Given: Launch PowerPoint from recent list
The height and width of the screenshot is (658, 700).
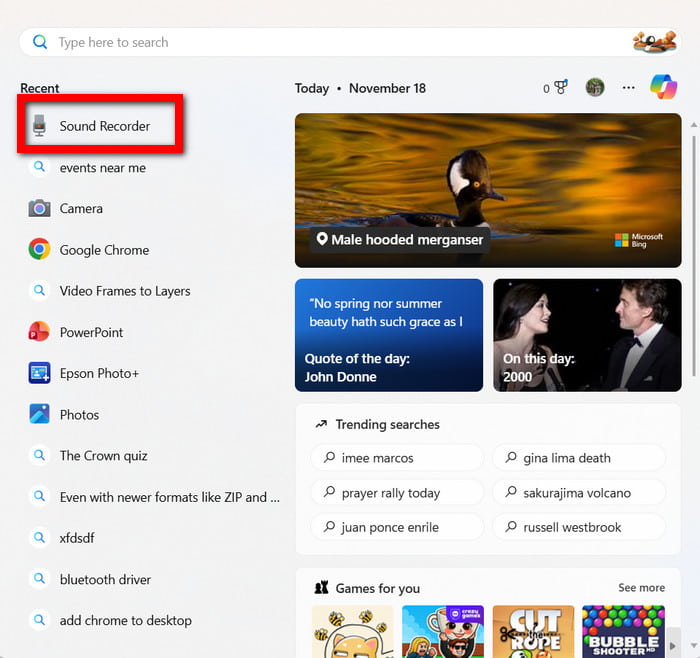Looking at the screenshot, I should pos(91,332).
